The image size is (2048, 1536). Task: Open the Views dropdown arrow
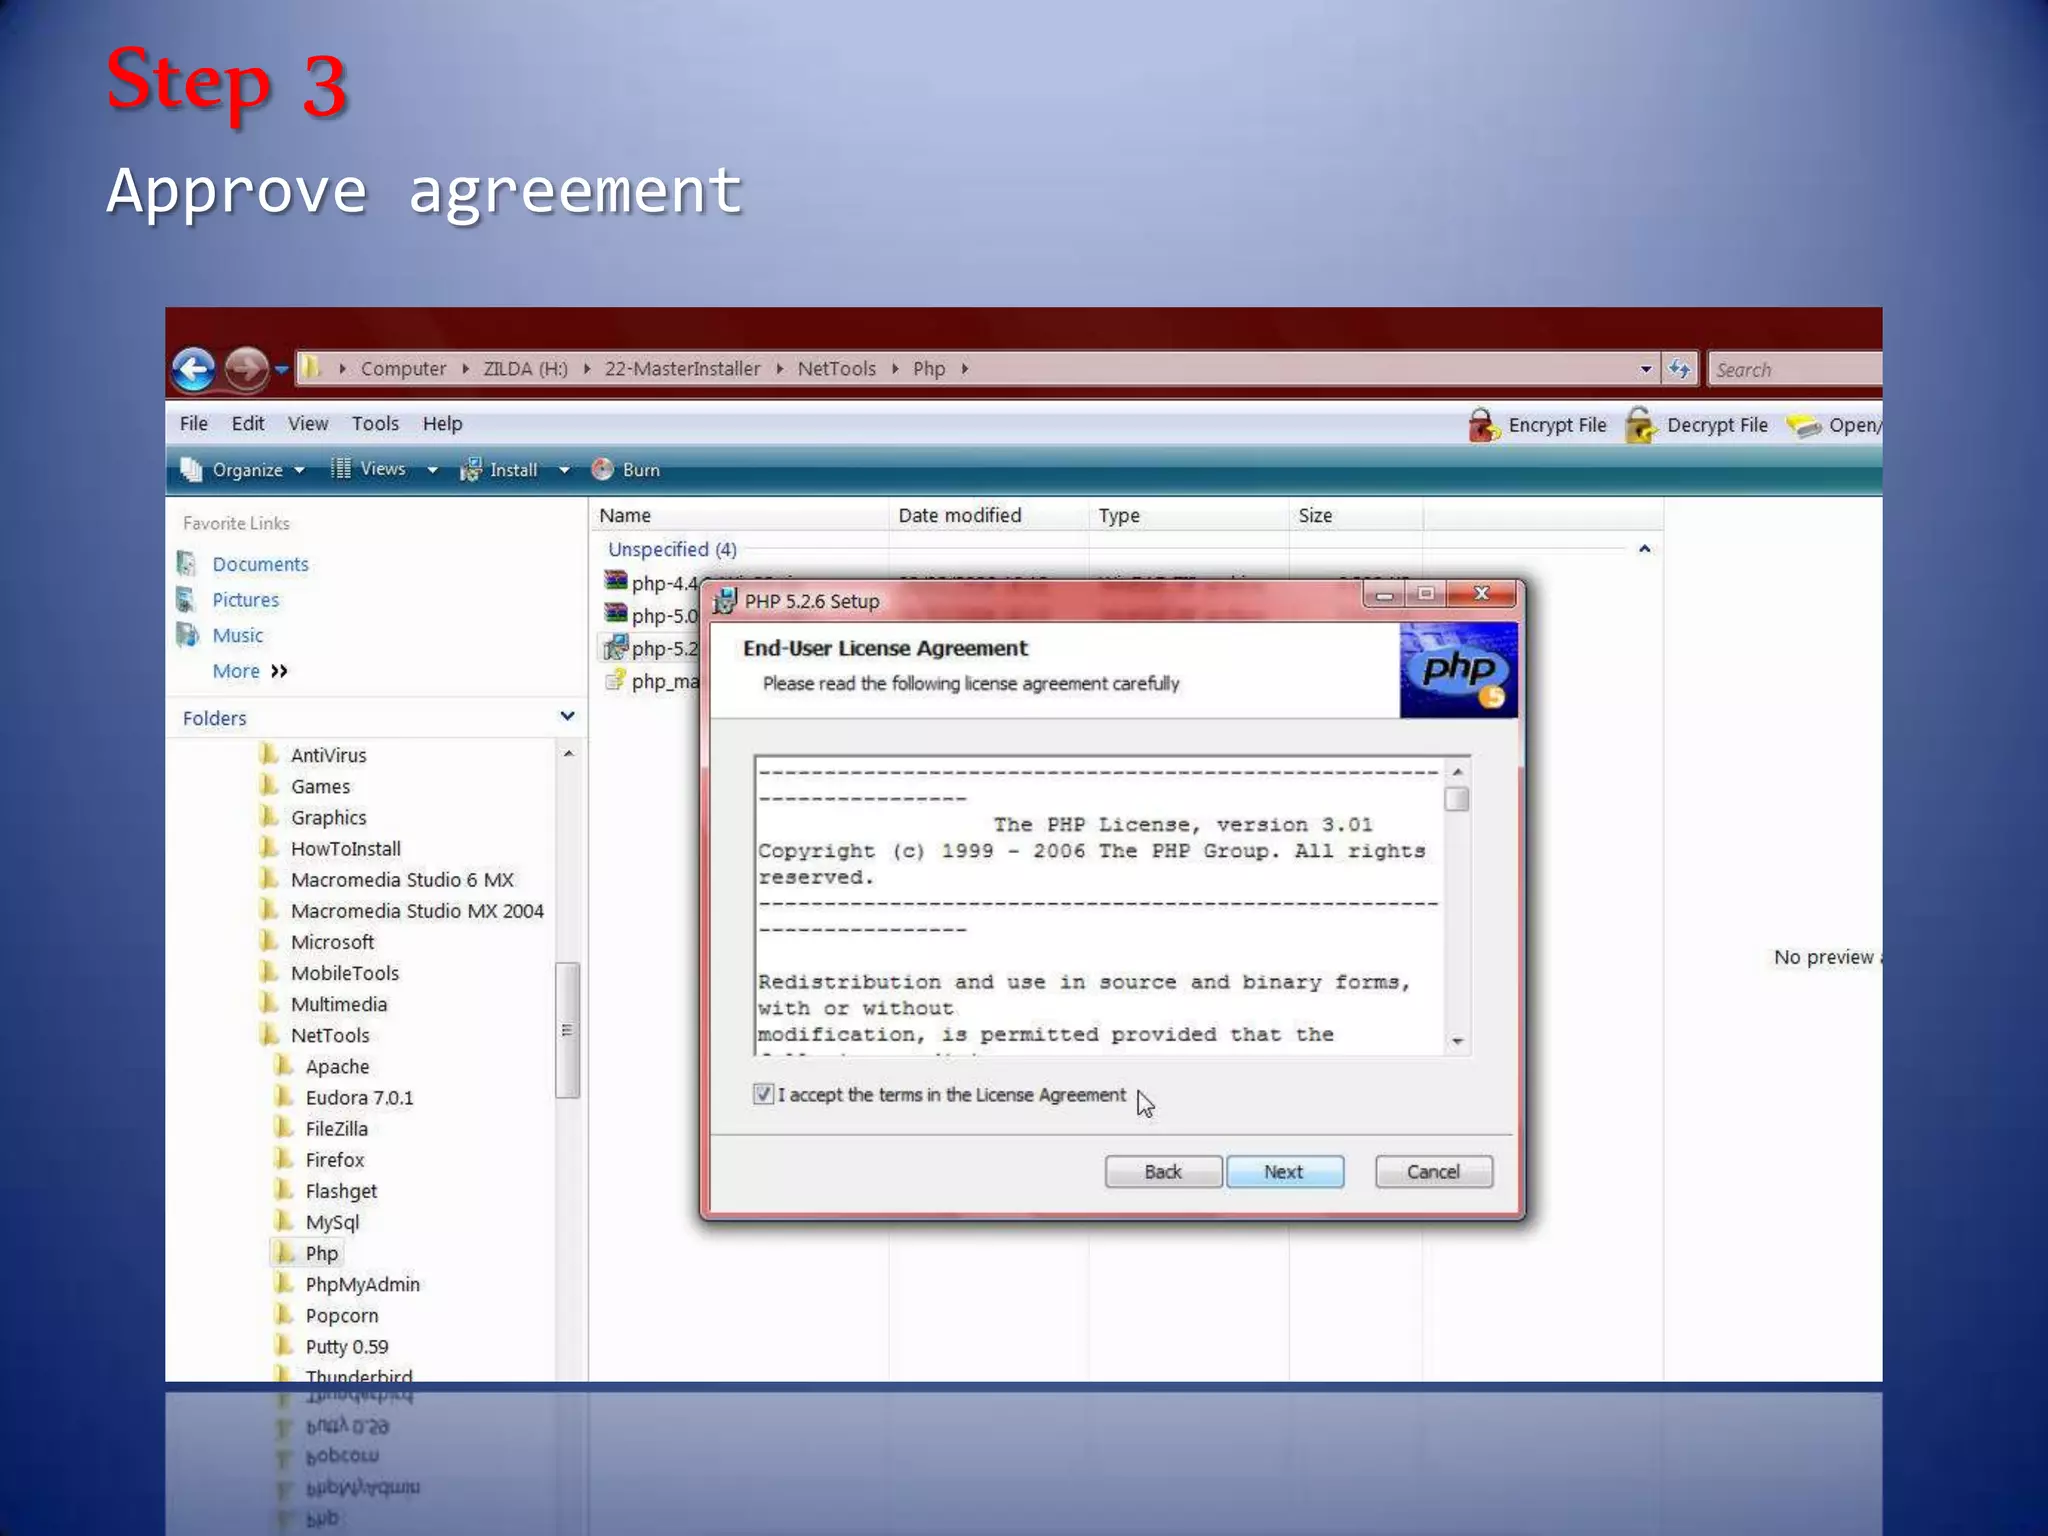coord(433,470)
